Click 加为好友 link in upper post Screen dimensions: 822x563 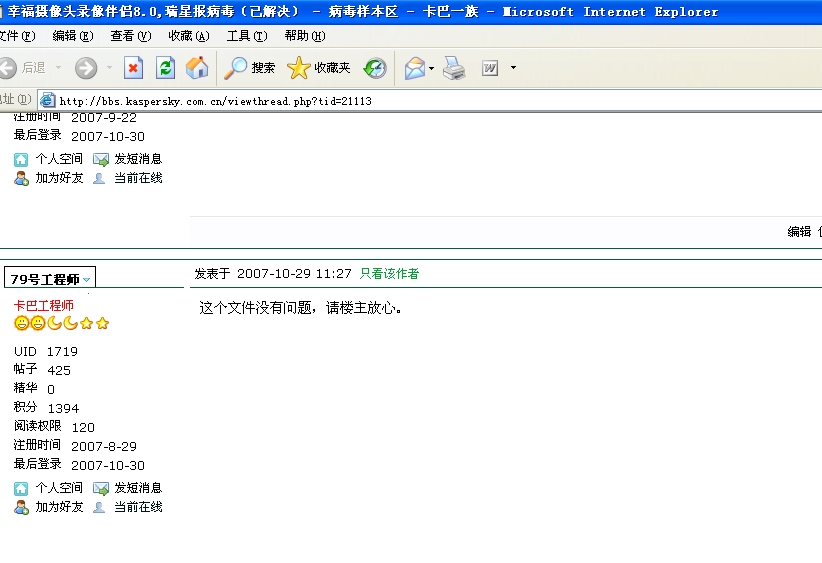click(59, 178)
